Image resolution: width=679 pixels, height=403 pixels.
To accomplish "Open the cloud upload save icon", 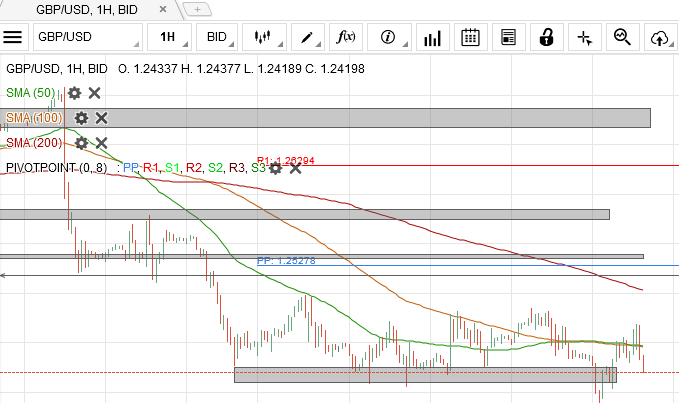I will coord(661,37).
